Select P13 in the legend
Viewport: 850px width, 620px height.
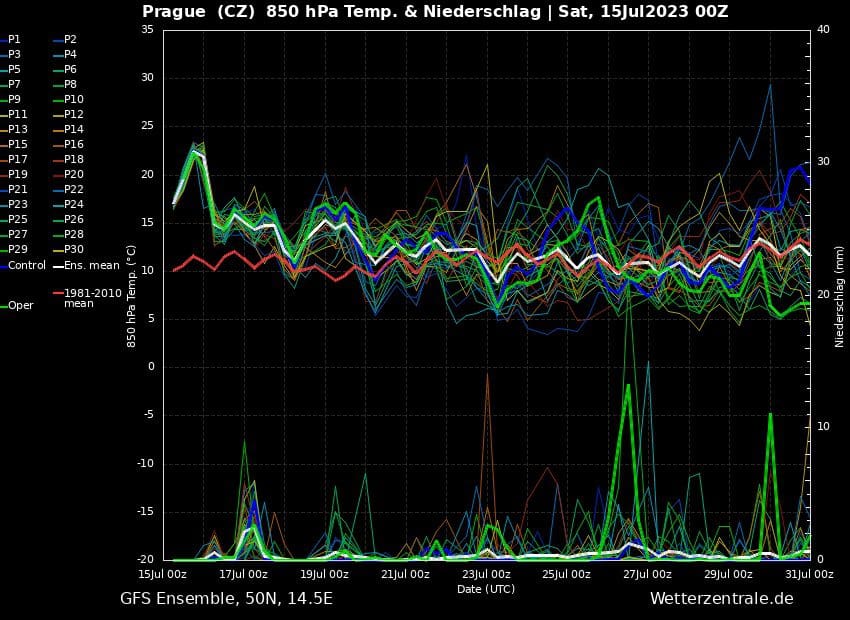click(17, 129)
